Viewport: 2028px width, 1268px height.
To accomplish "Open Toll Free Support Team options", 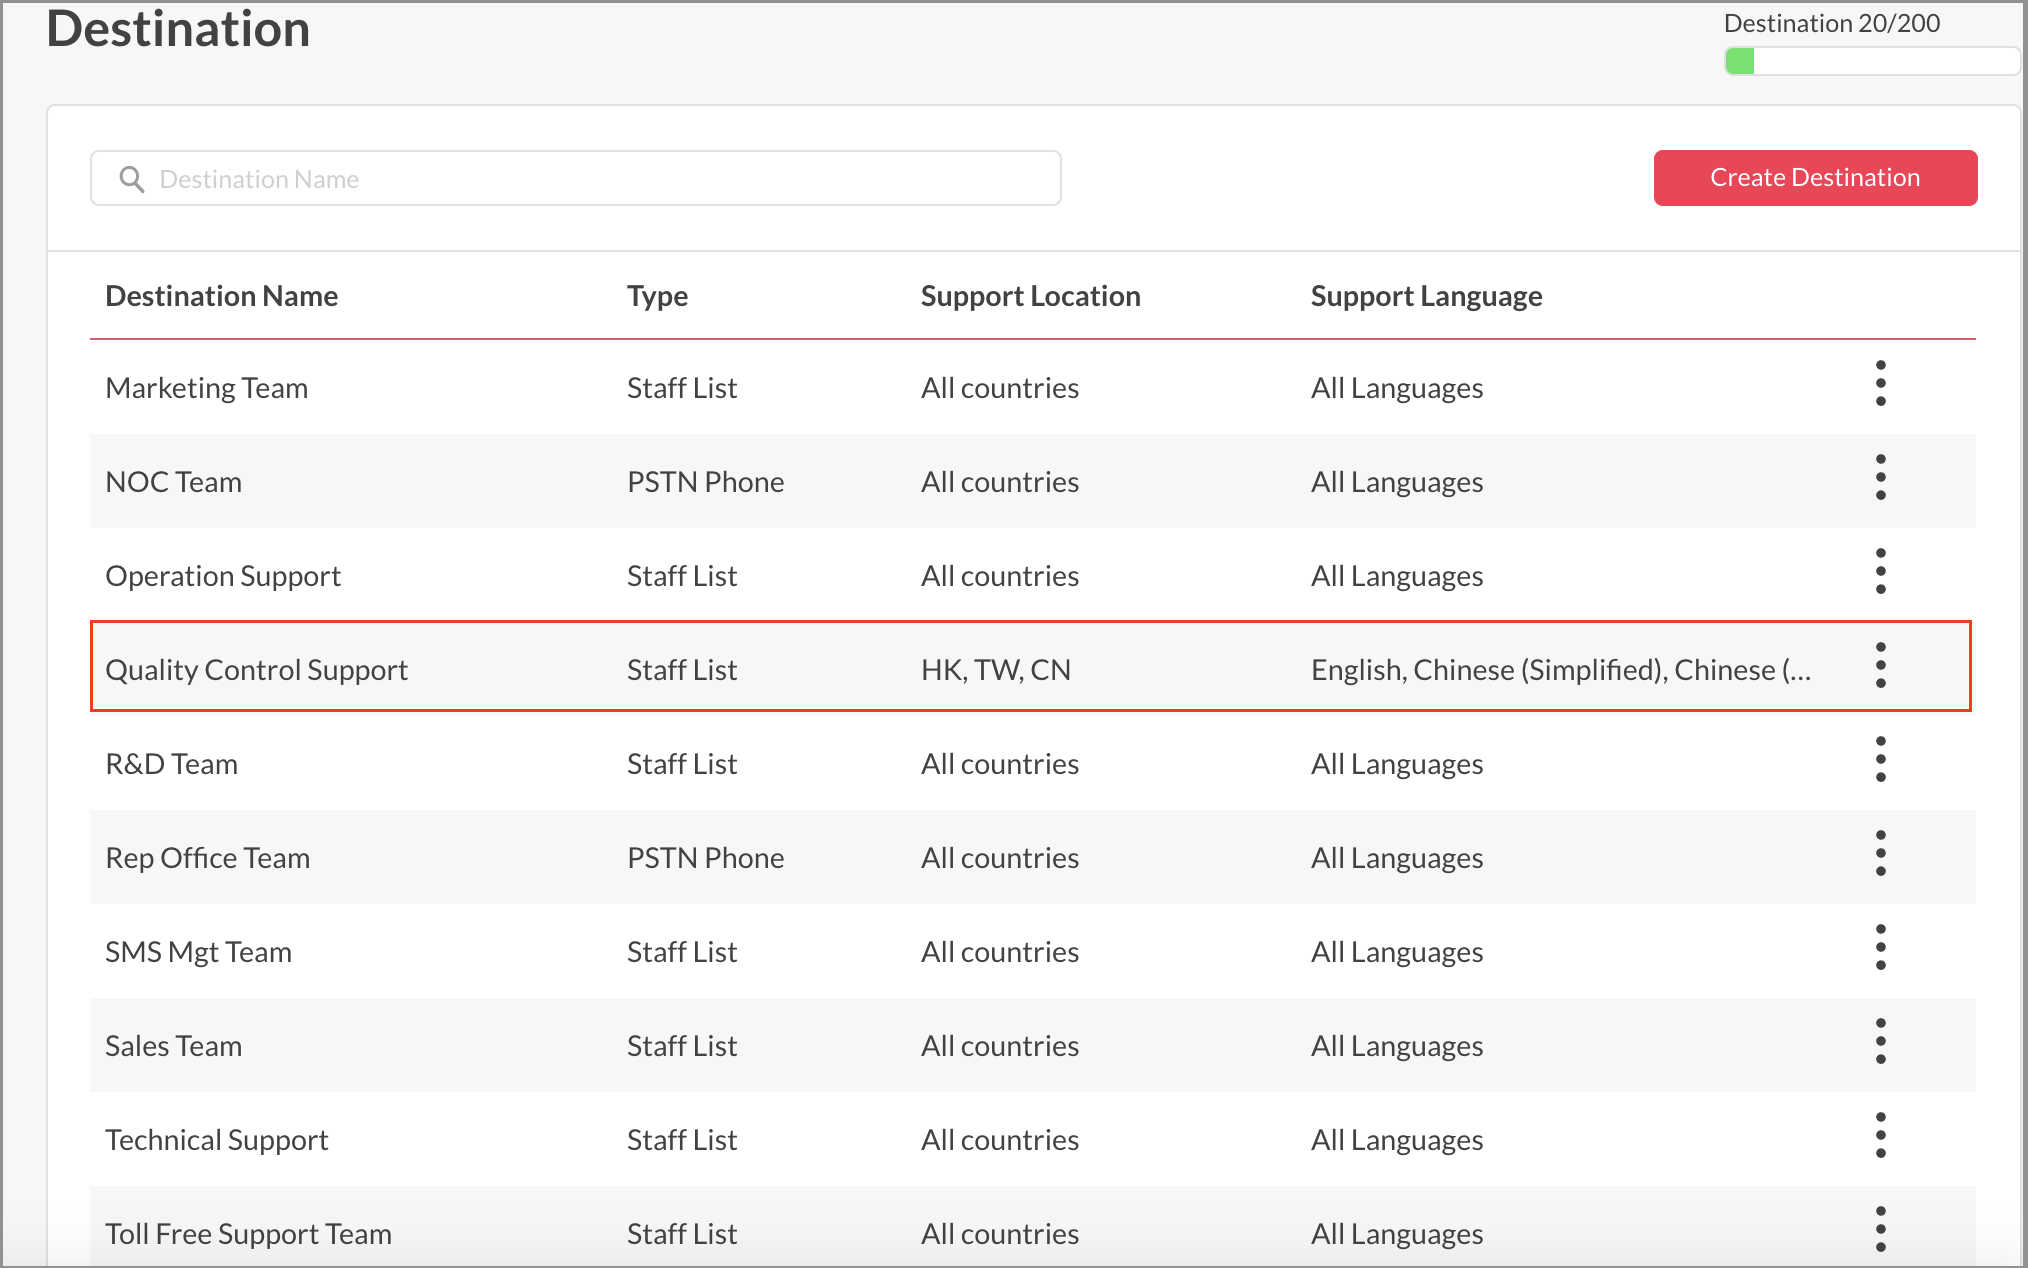I will pyautogui.click(x=1880, y=1230).
